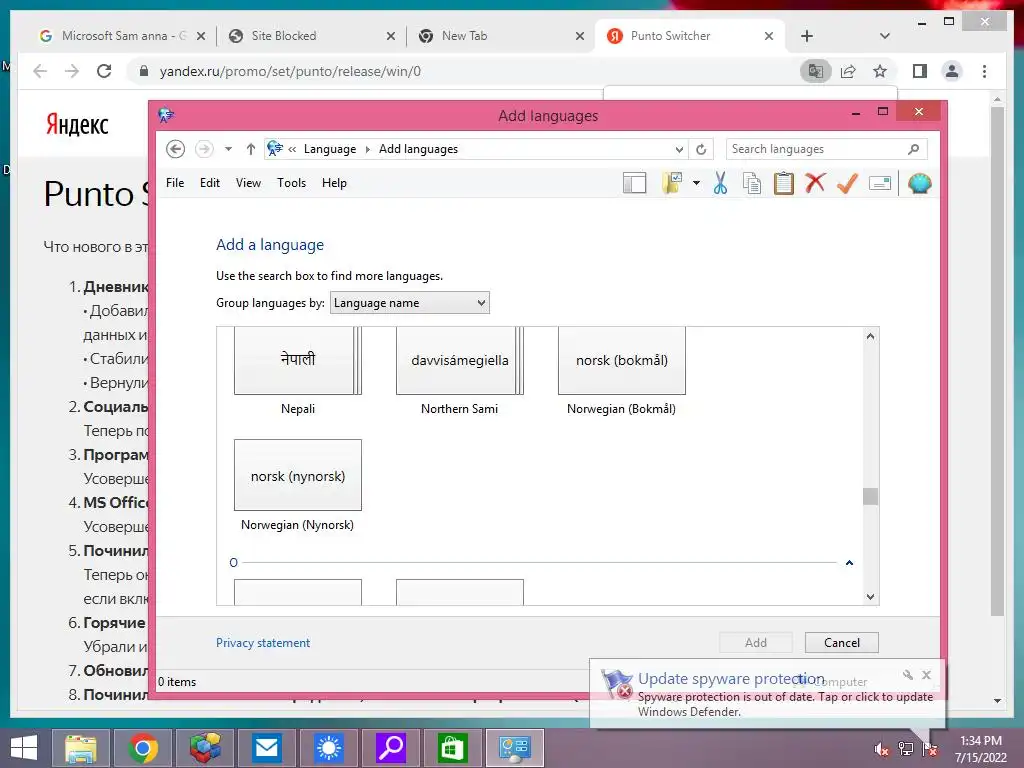Screen dimensions: 1024x768
Task: Reload the Chrome page
Action: tap(104, 71)
